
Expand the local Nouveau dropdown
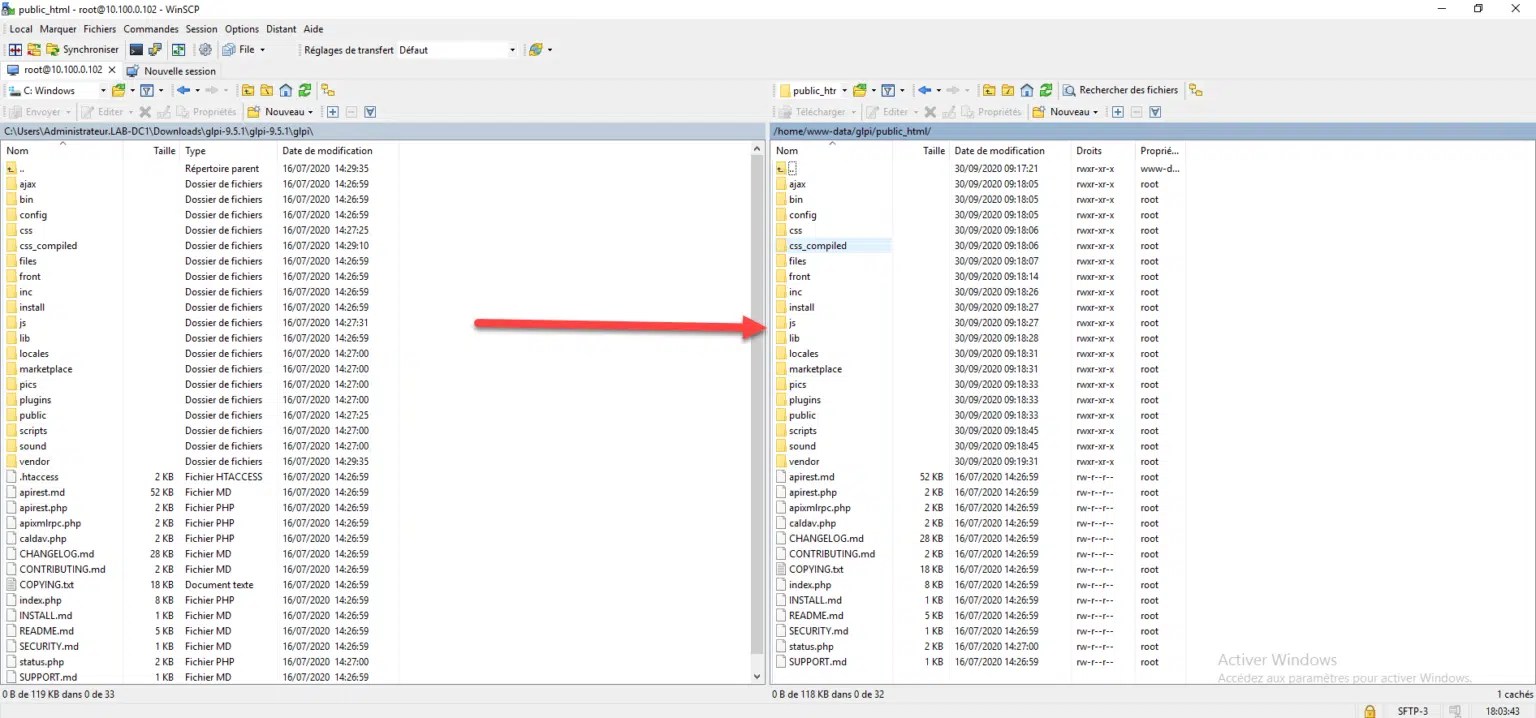[x=310, y=112]
